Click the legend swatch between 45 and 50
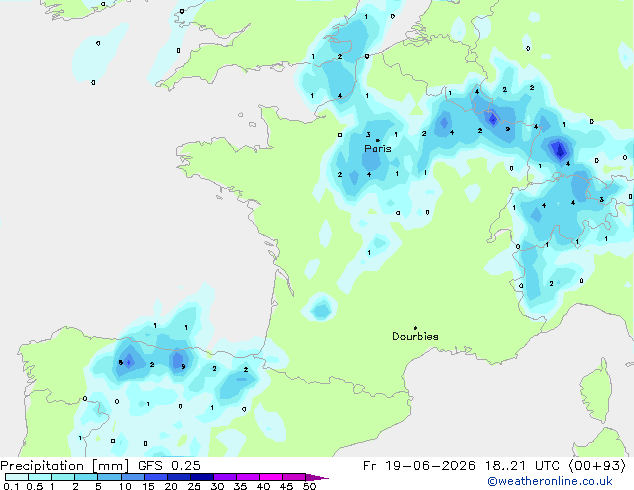Image resolution: width=634 pixels, height=490 pixels. [294, 477]
